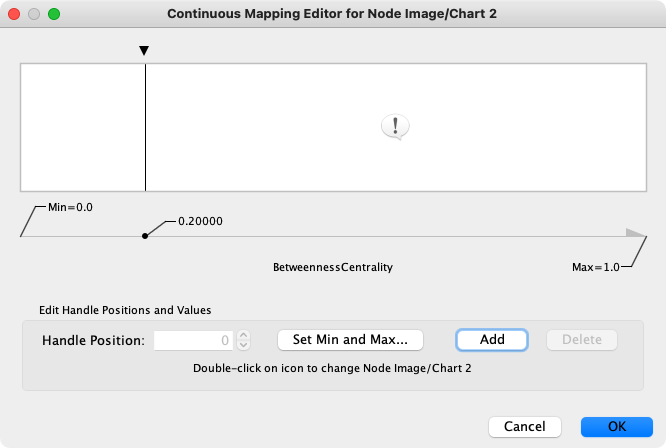Click the gray arrowhead at the axis end
666x448 pixels.
[635, 233]
